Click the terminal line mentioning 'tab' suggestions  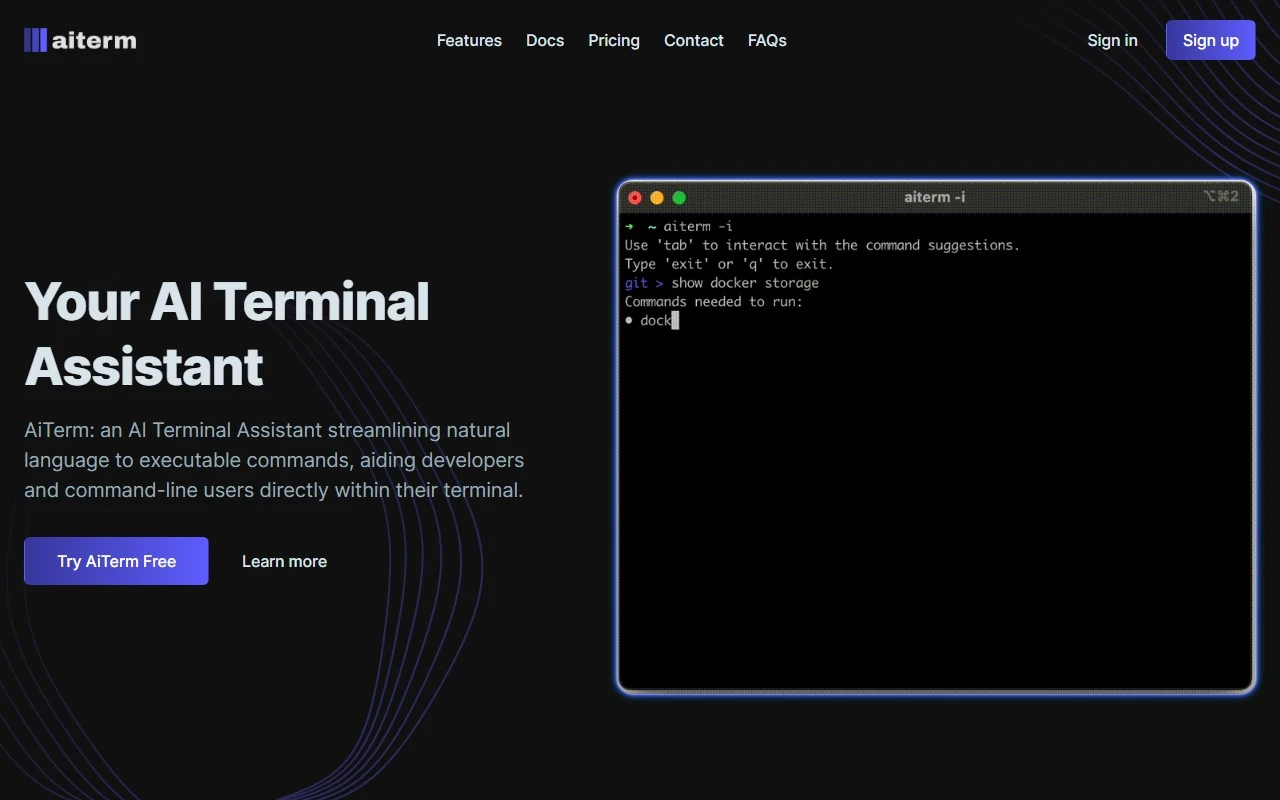click(822, 245)
